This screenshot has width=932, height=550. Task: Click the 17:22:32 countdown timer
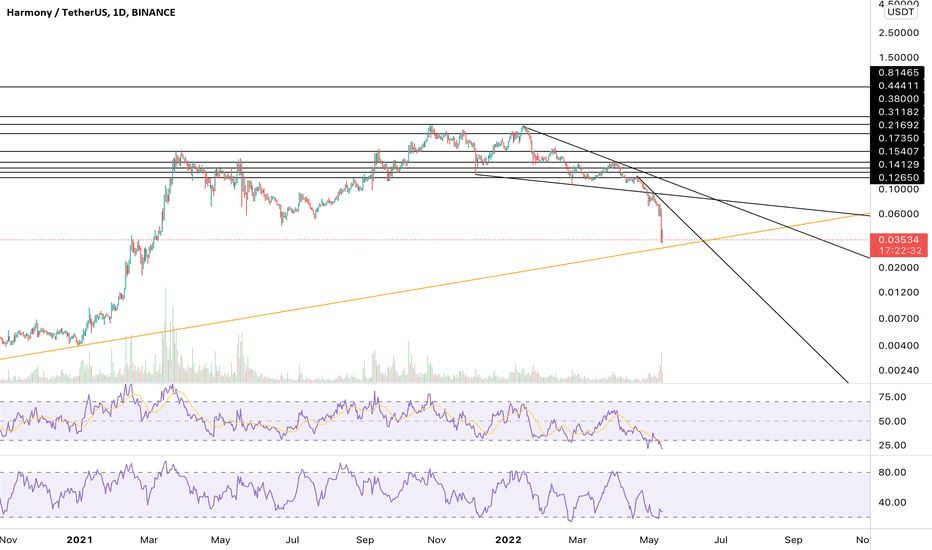(900, 251)
